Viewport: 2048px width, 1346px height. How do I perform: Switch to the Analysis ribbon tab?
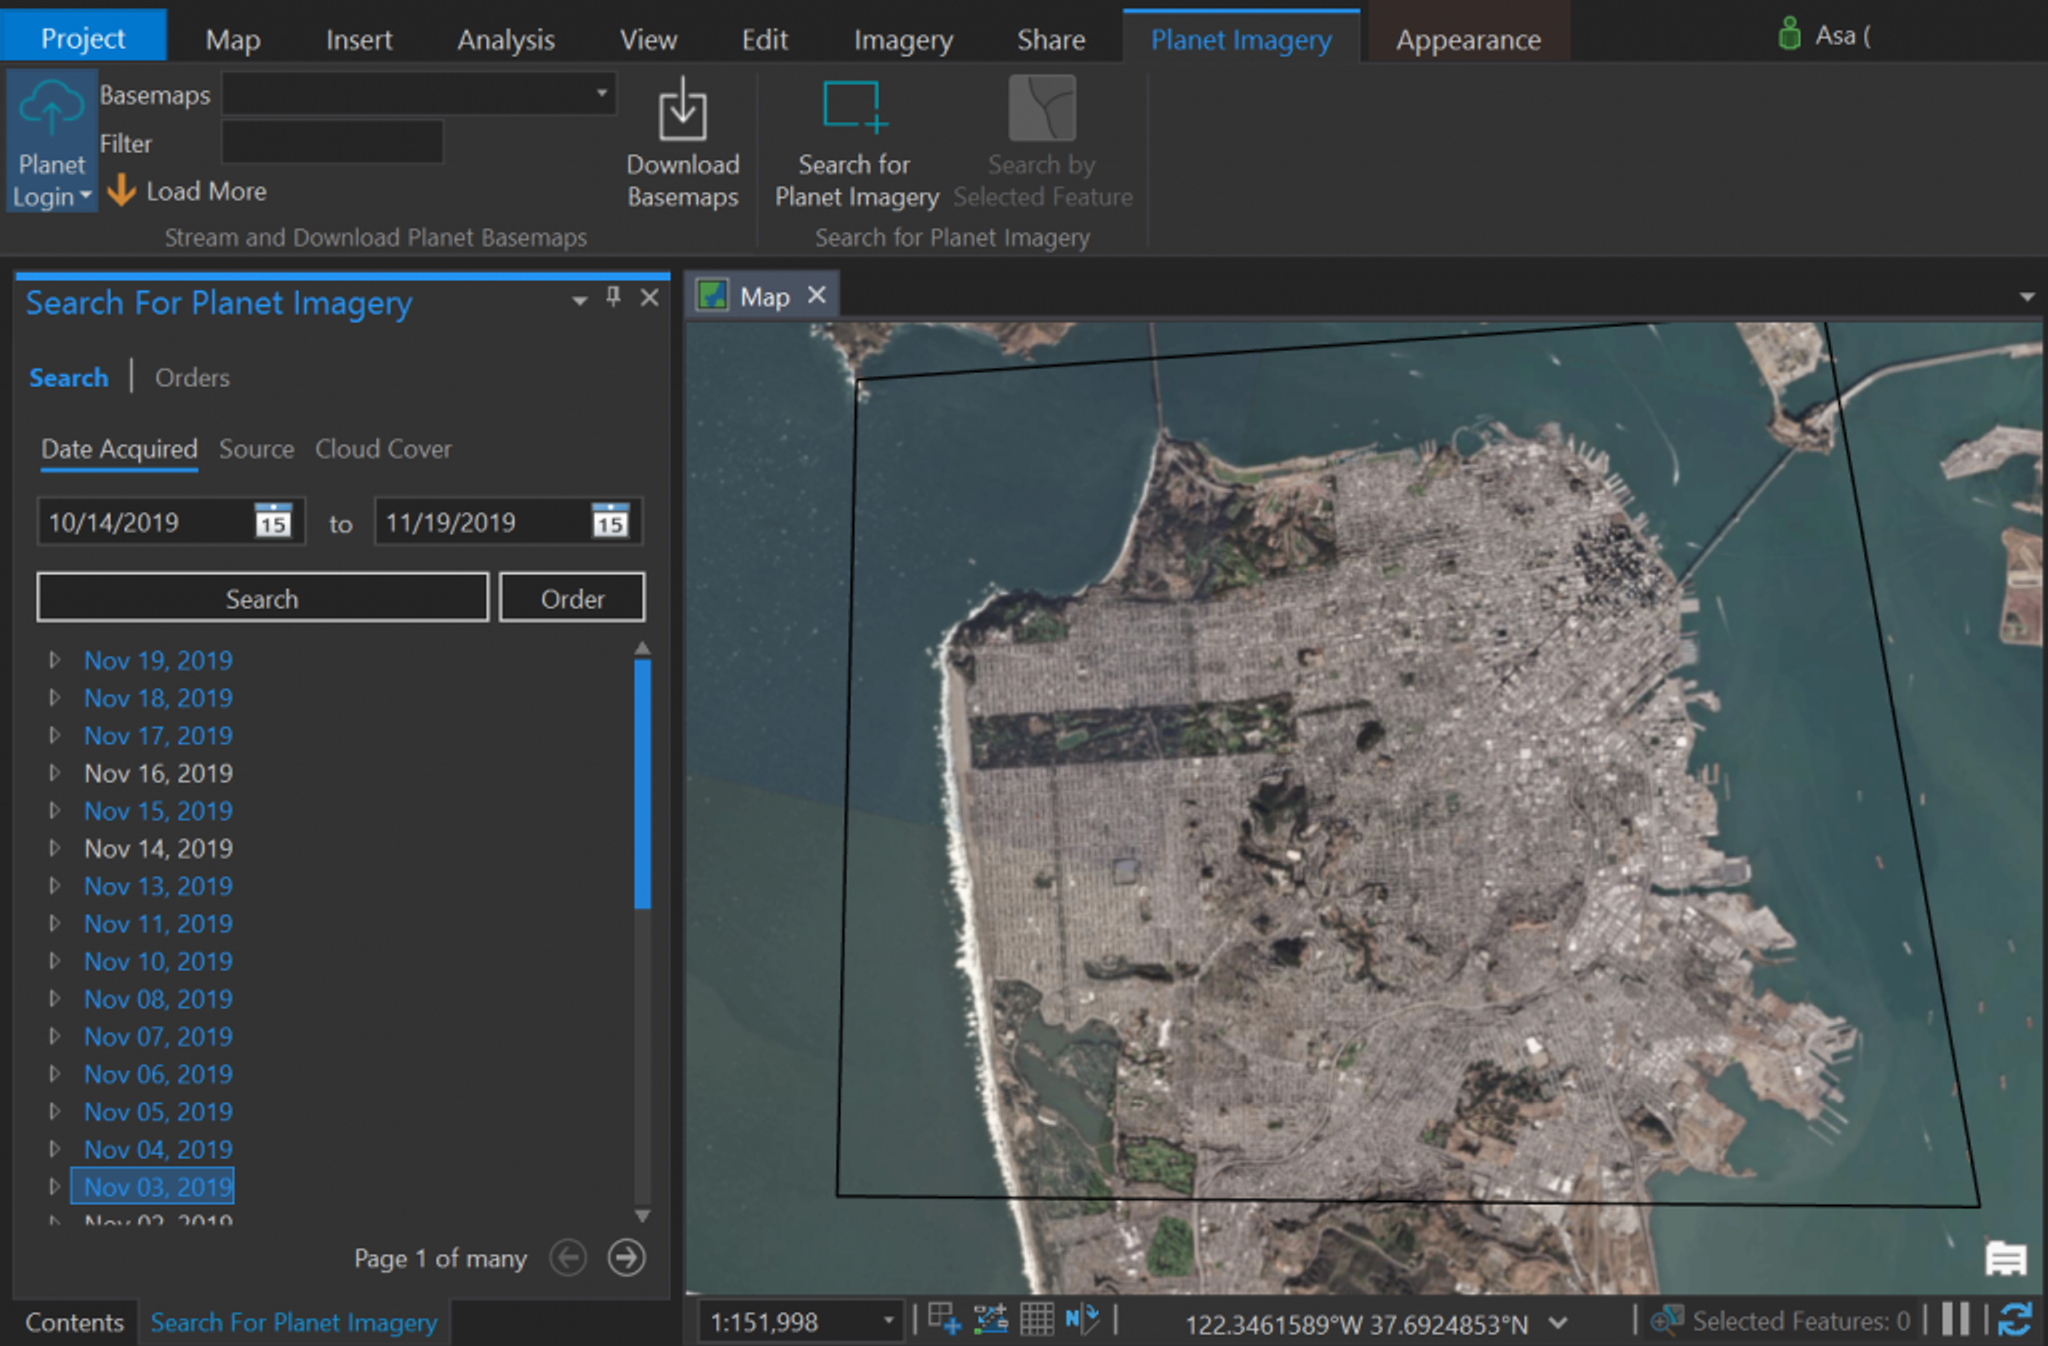[x=505, y=40]
